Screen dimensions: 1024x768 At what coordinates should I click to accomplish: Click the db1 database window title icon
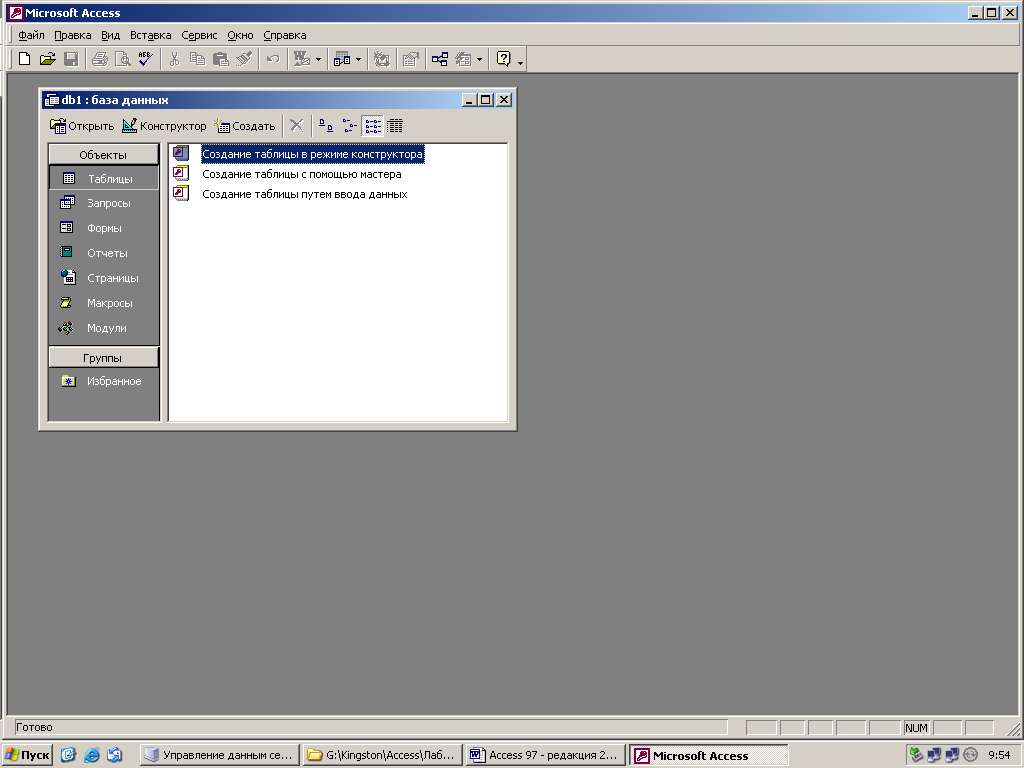(x=52, y=100)
